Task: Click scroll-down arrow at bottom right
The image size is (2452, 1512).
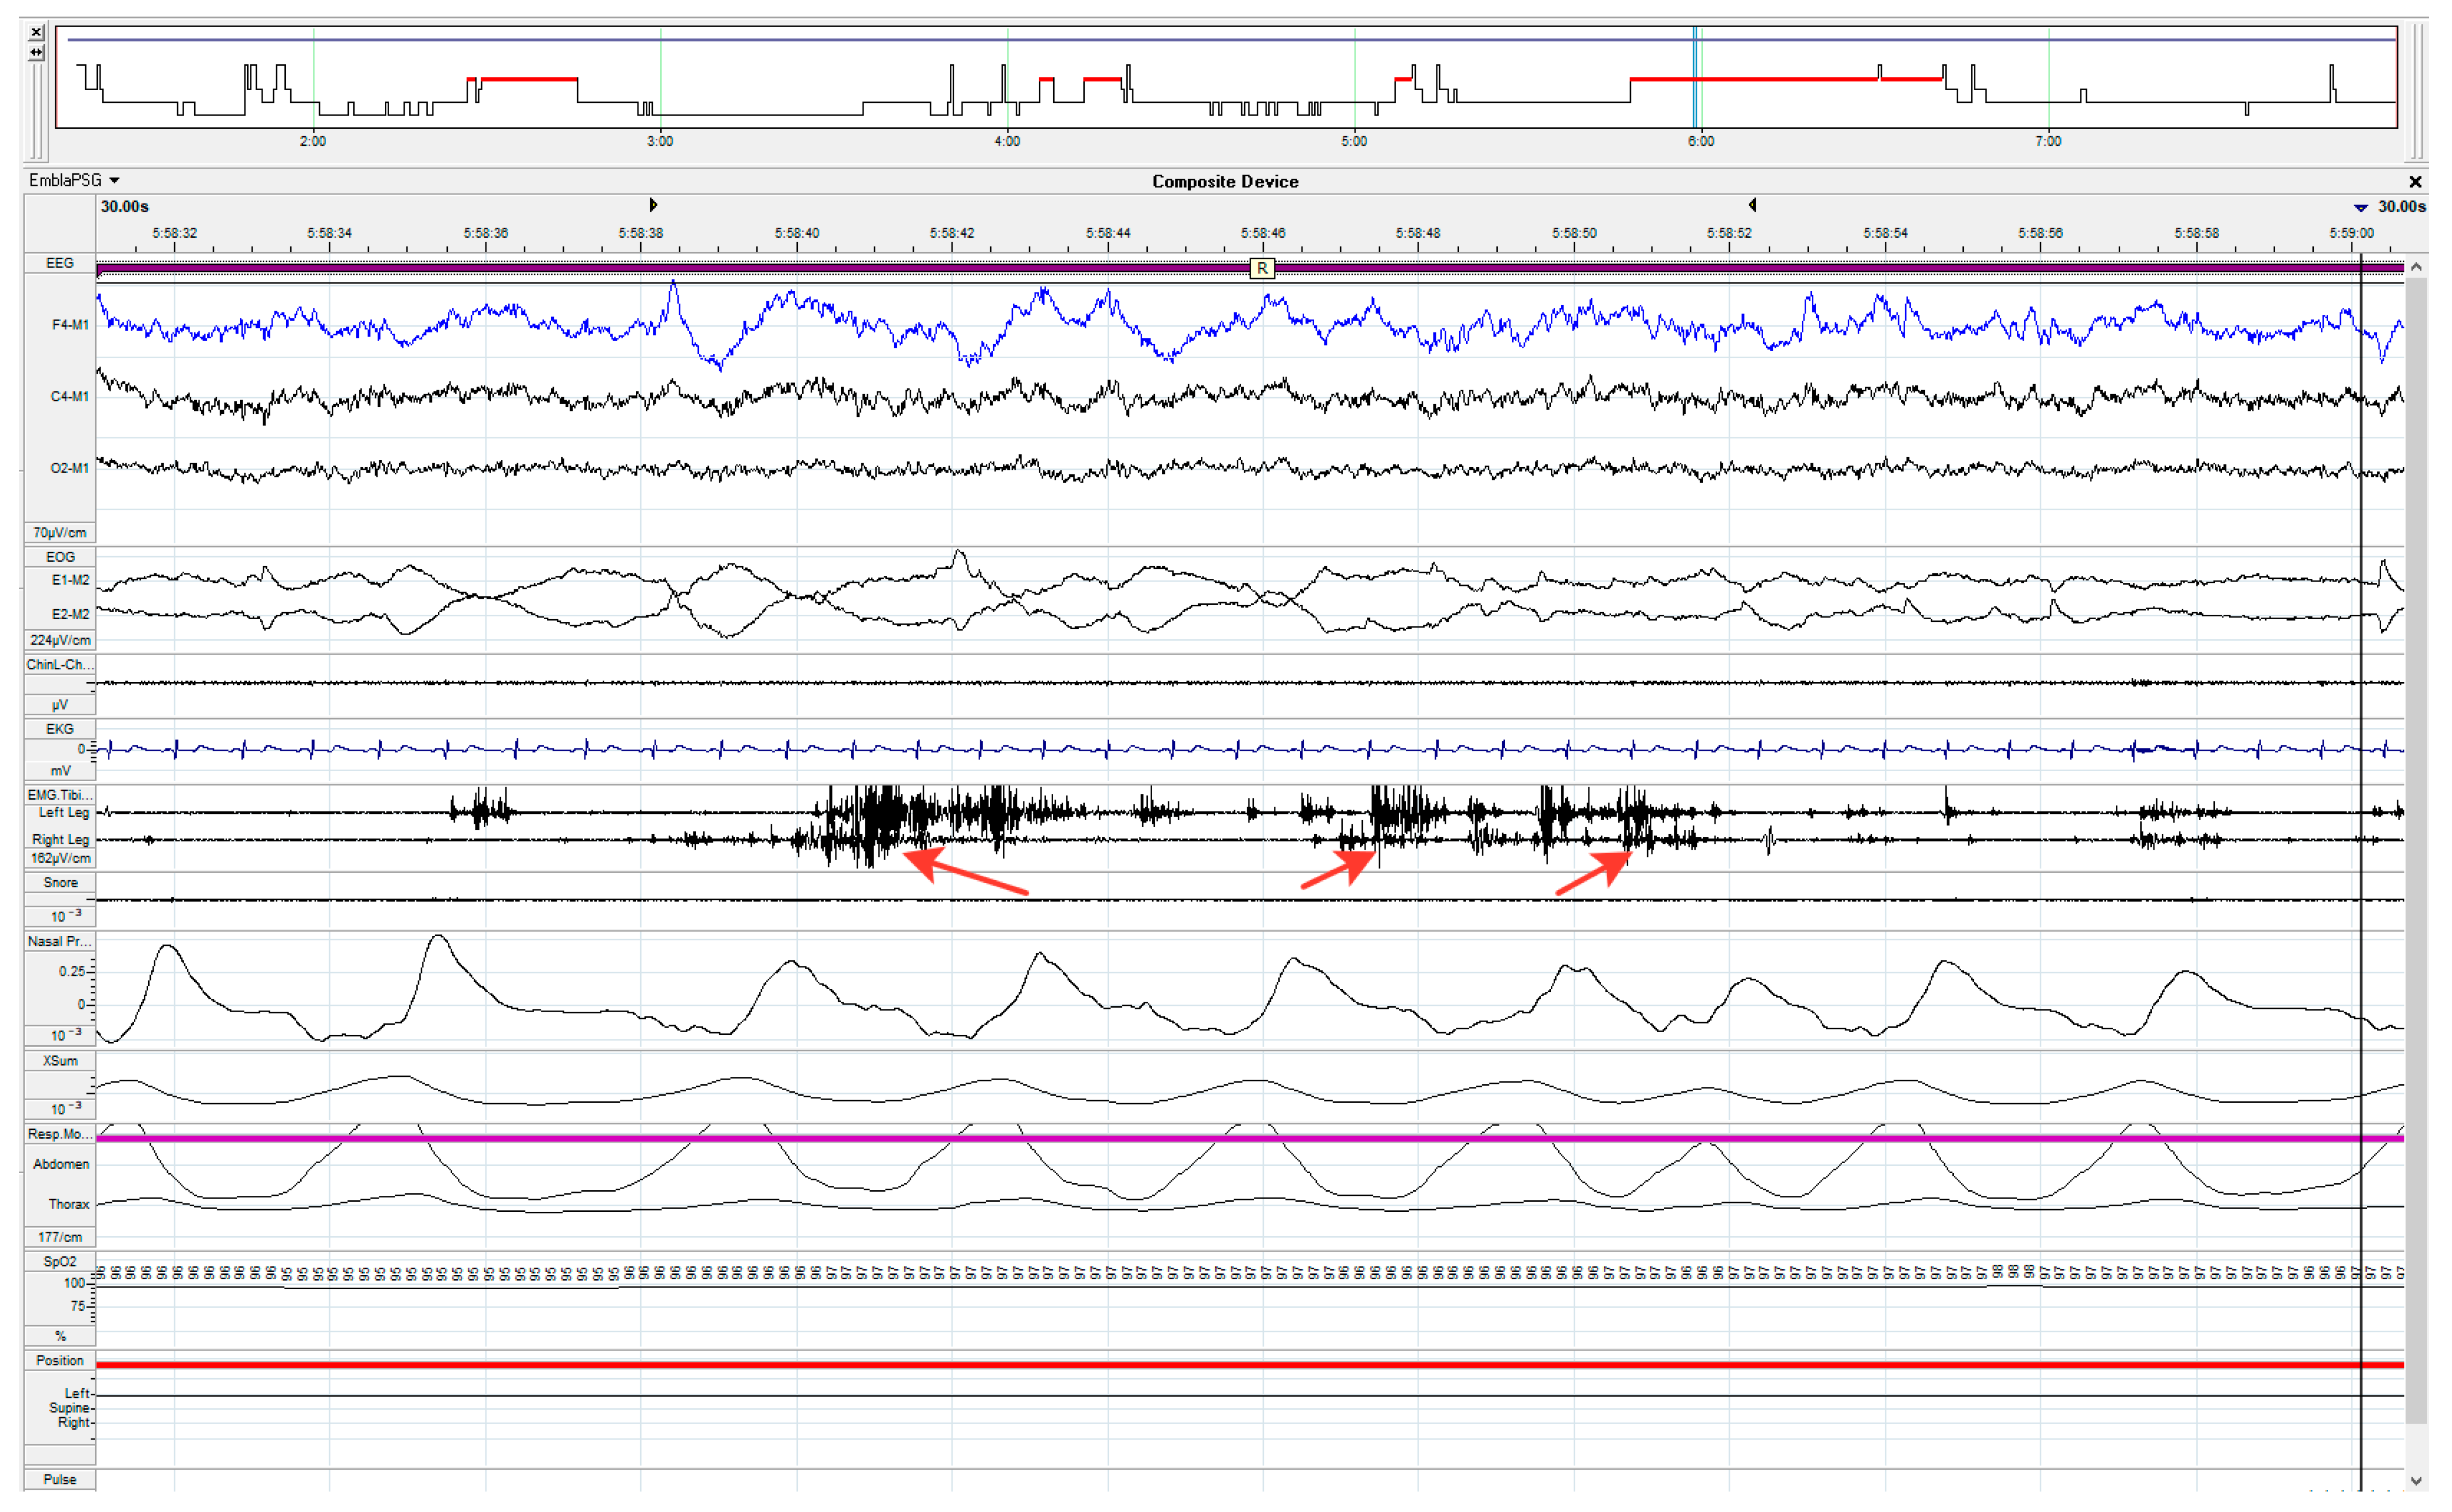Action: [x=2416, y=1481]
